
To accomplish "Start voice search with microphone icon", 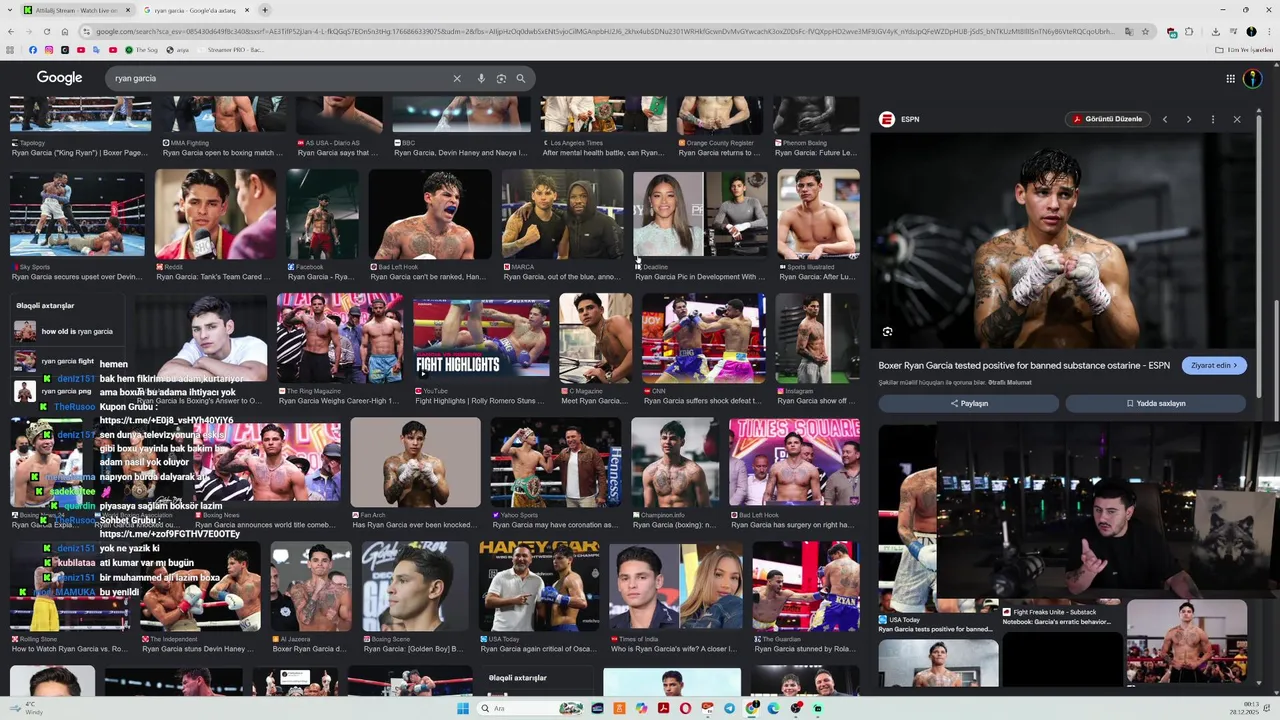I will click(x=481, y=78).
